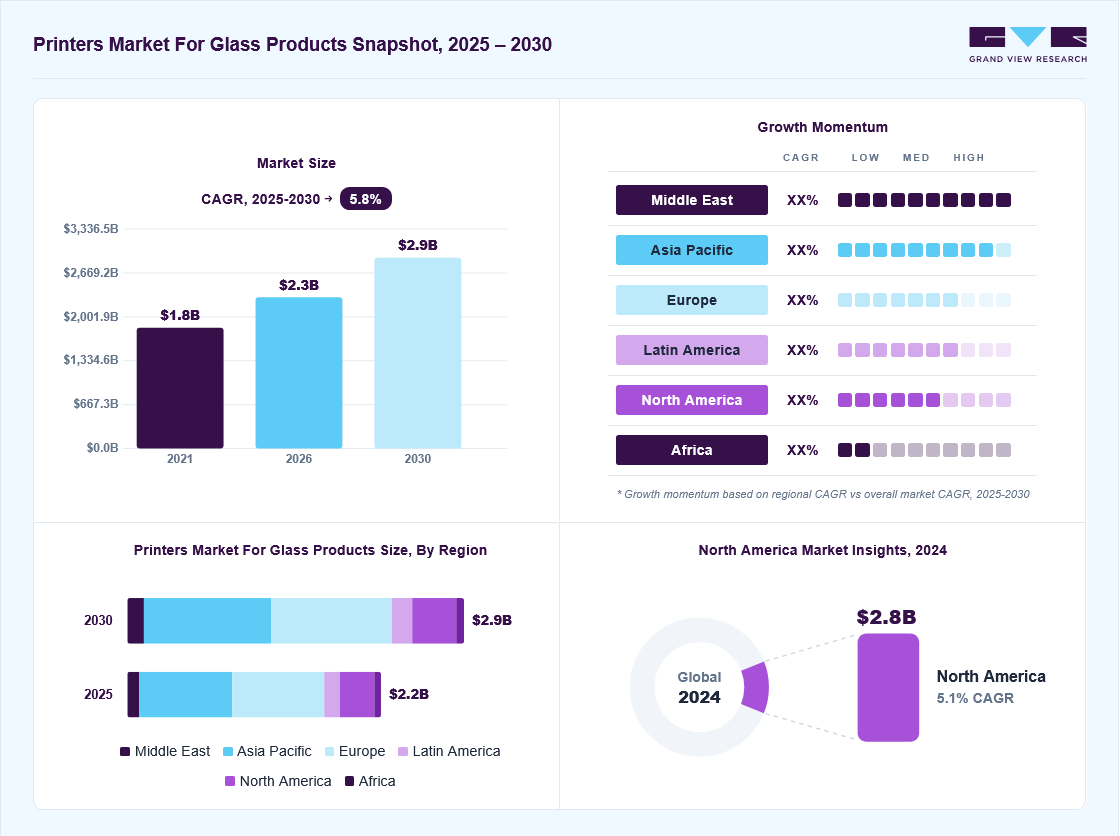The width and height of the screenshot is (1120, 836).
Task: Click the Market Size heading
Action: click(x=296, y=163)
